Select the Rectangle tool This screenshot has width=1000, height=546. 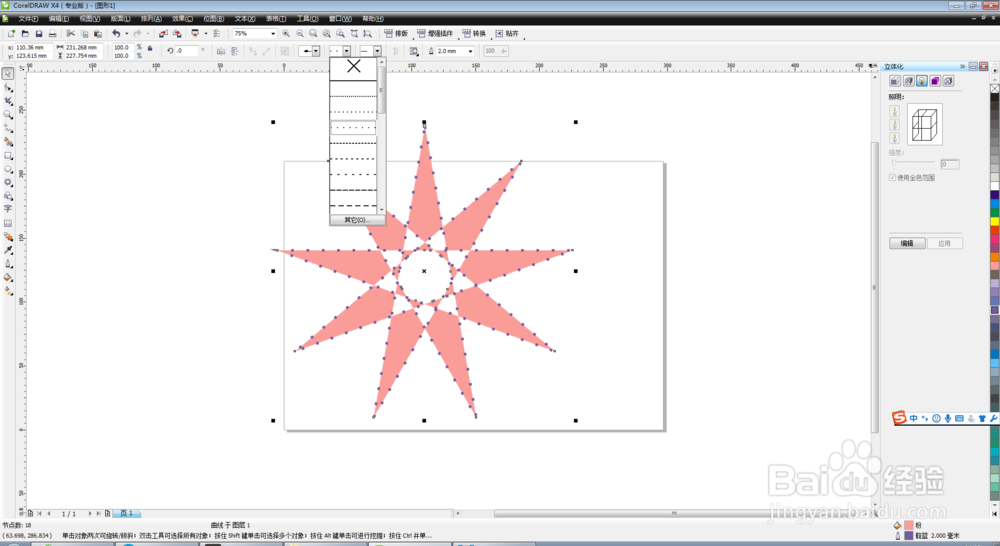click(x=8, y=155)
